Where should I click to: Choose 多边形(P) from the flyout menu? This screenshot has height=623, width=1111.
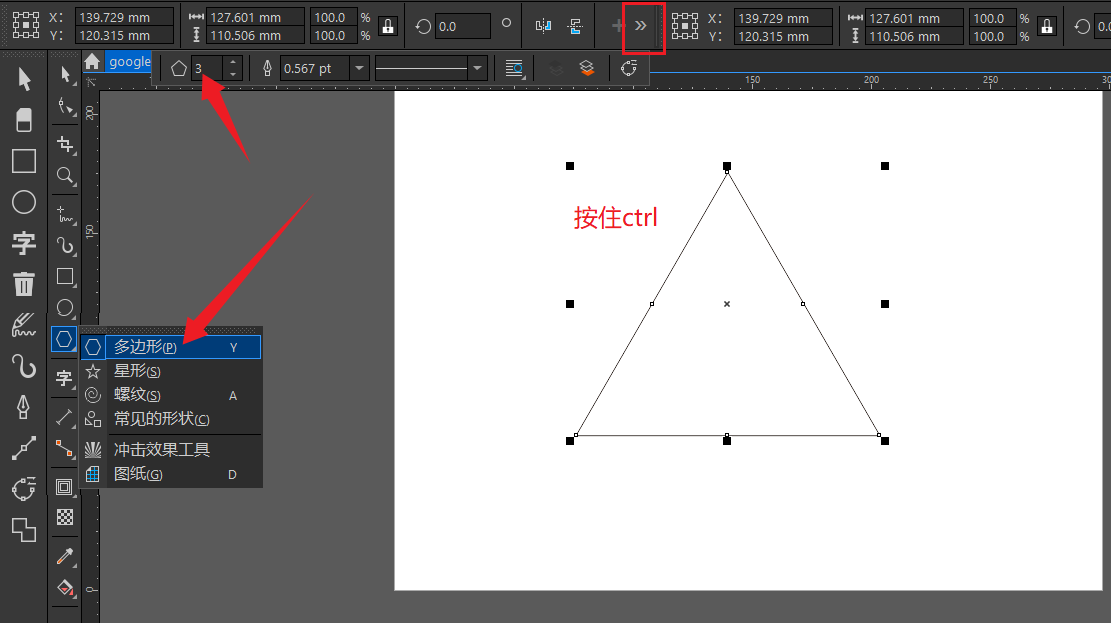[171, 347]
